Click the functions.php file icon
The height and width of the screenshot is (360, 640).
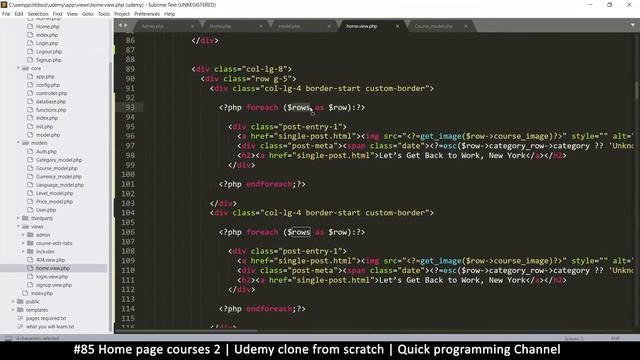point(30,110)
